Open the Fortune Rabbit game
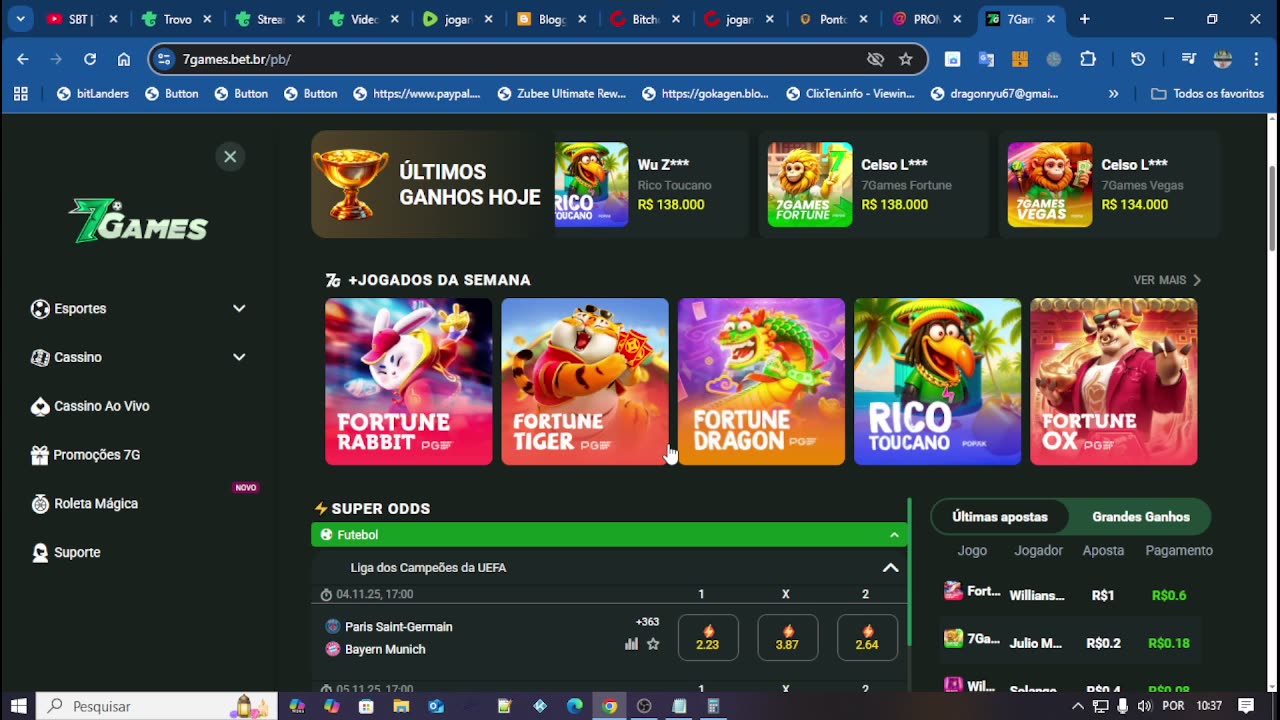Image resolution: width=1280 pixels, height=720 pixels. tap(408, 381)
